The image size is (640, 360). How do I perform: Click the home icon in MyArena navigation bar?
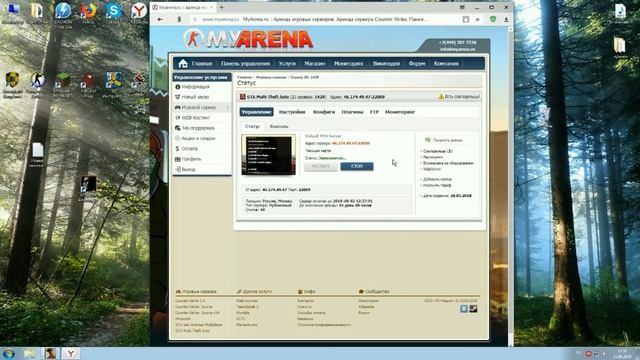[x=183, y=63]
